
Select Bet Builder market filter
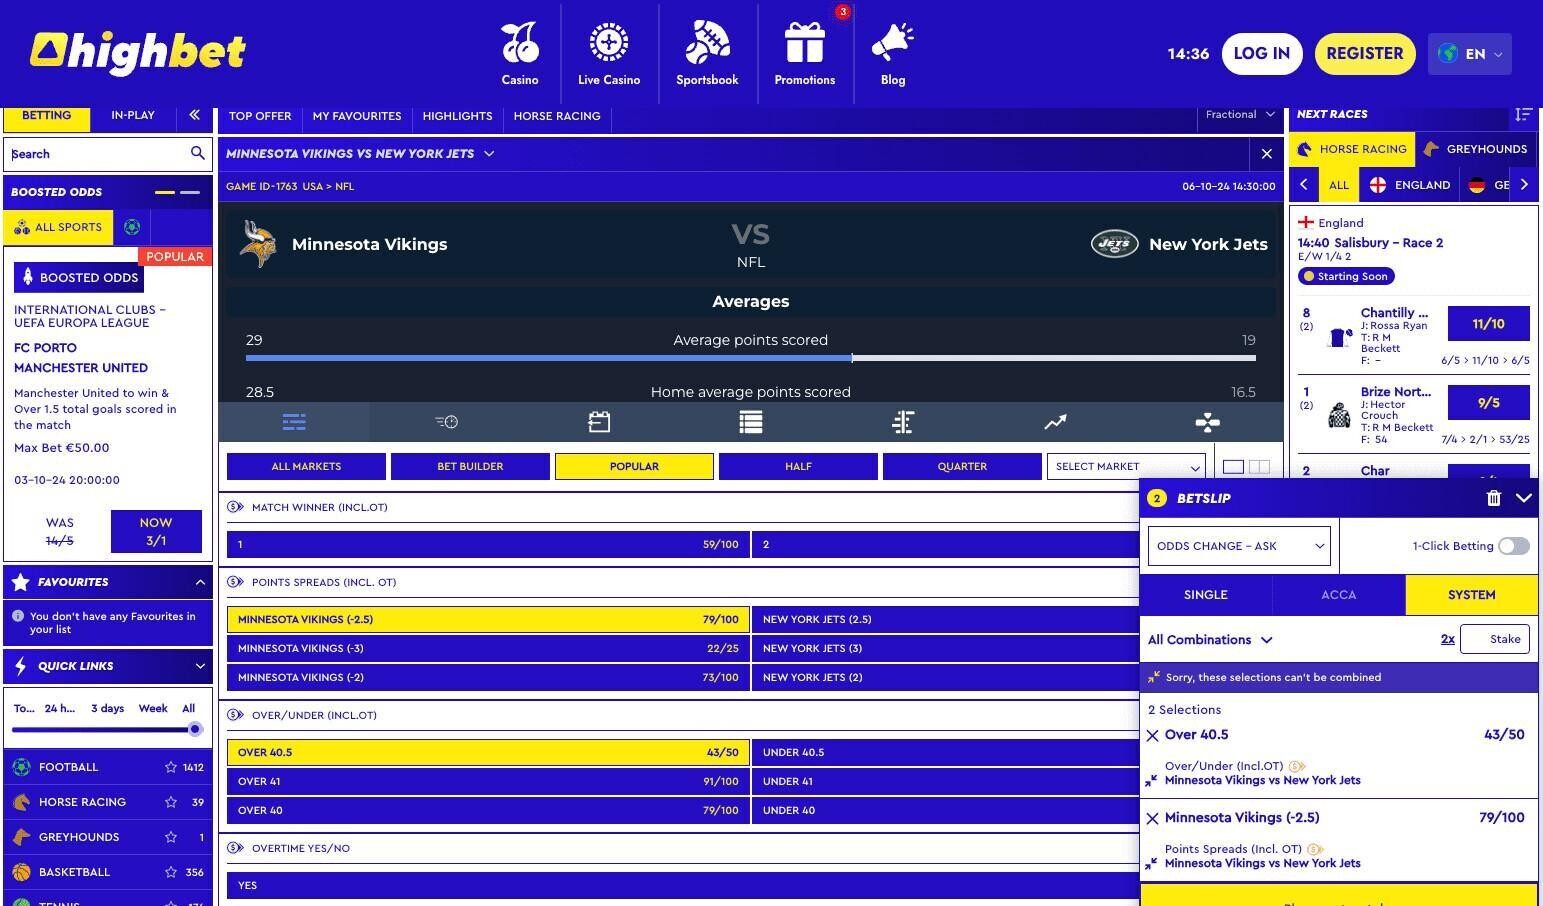click(470, 467)
